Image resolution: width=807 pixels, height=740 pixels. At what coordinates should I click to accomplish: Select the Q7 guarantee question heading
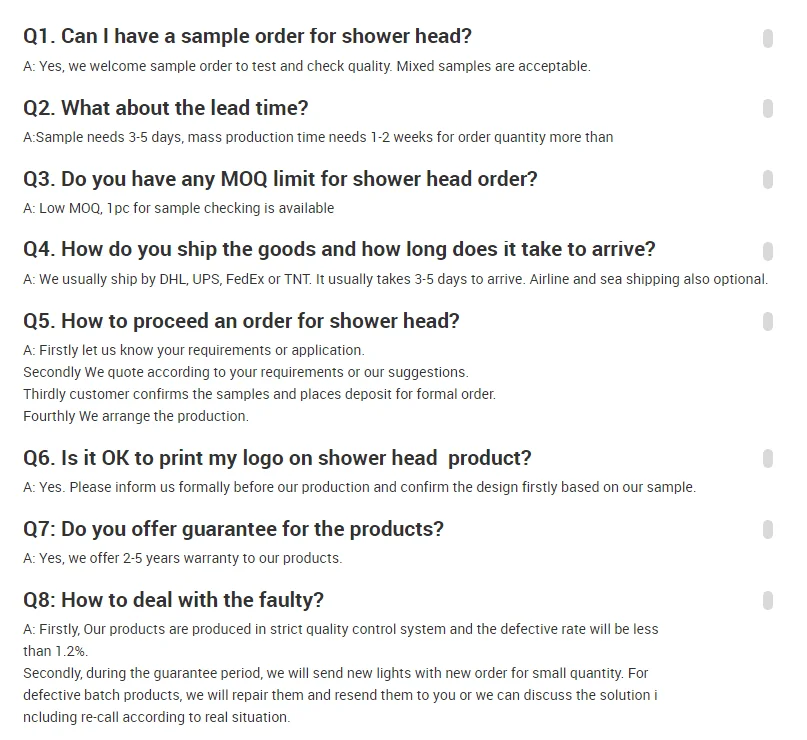click(233, 529)
